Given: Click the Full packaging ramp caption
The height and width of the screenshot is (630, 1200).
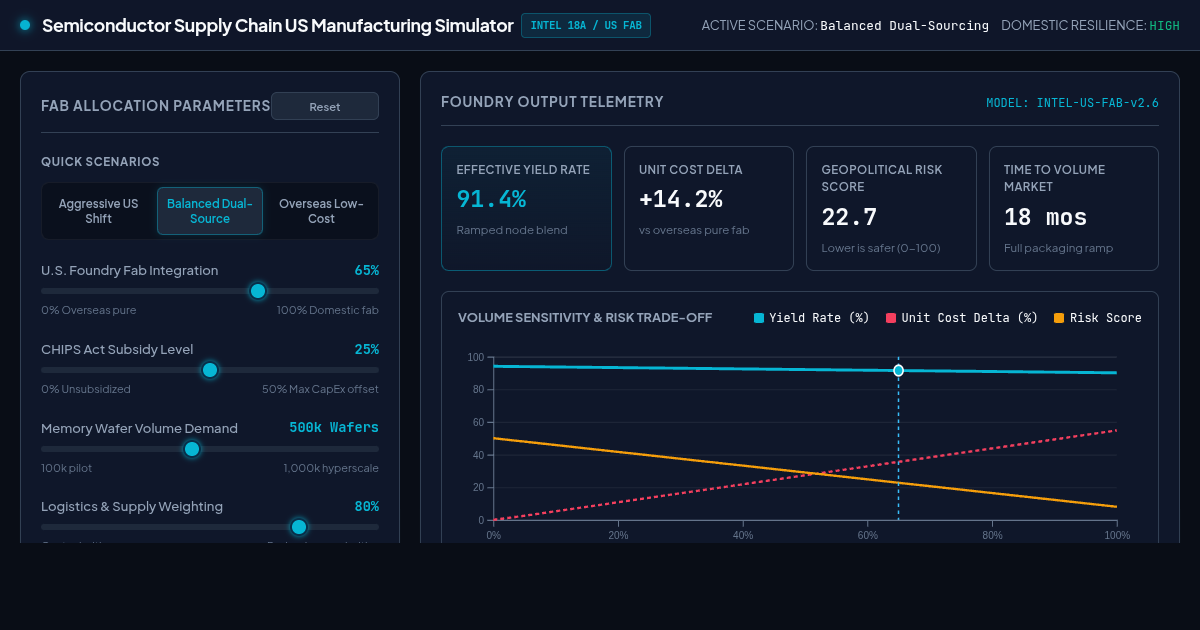Looking at the screenshot, I should 1058,248.
